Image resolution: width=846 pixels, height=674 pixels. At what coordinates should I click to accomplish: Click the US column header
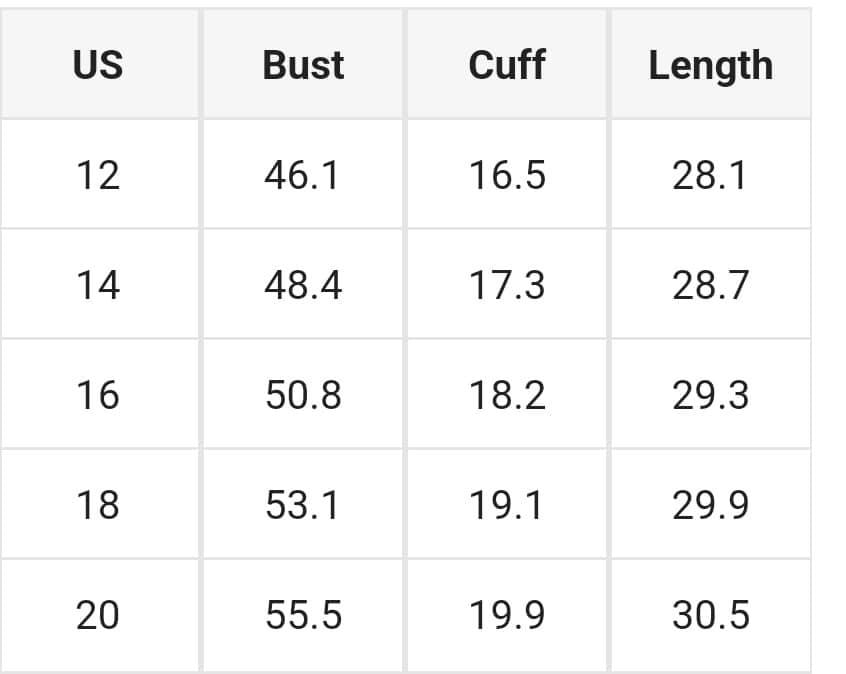(x=98, y=65)
